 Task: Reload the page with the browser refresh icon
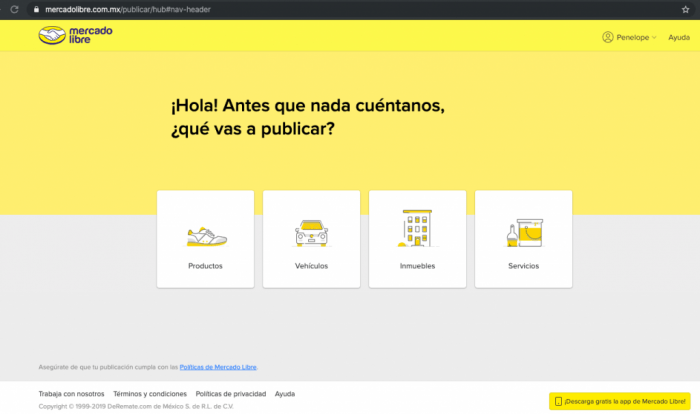(14, 9)
